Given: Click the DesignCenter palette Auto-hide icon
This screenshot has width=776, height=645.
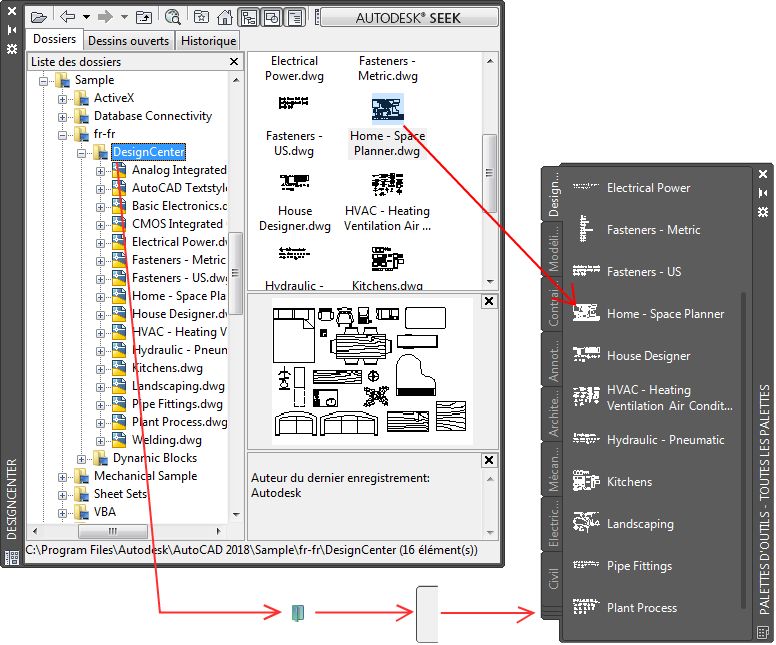Looking at the screenshot, I should [11, 30].
